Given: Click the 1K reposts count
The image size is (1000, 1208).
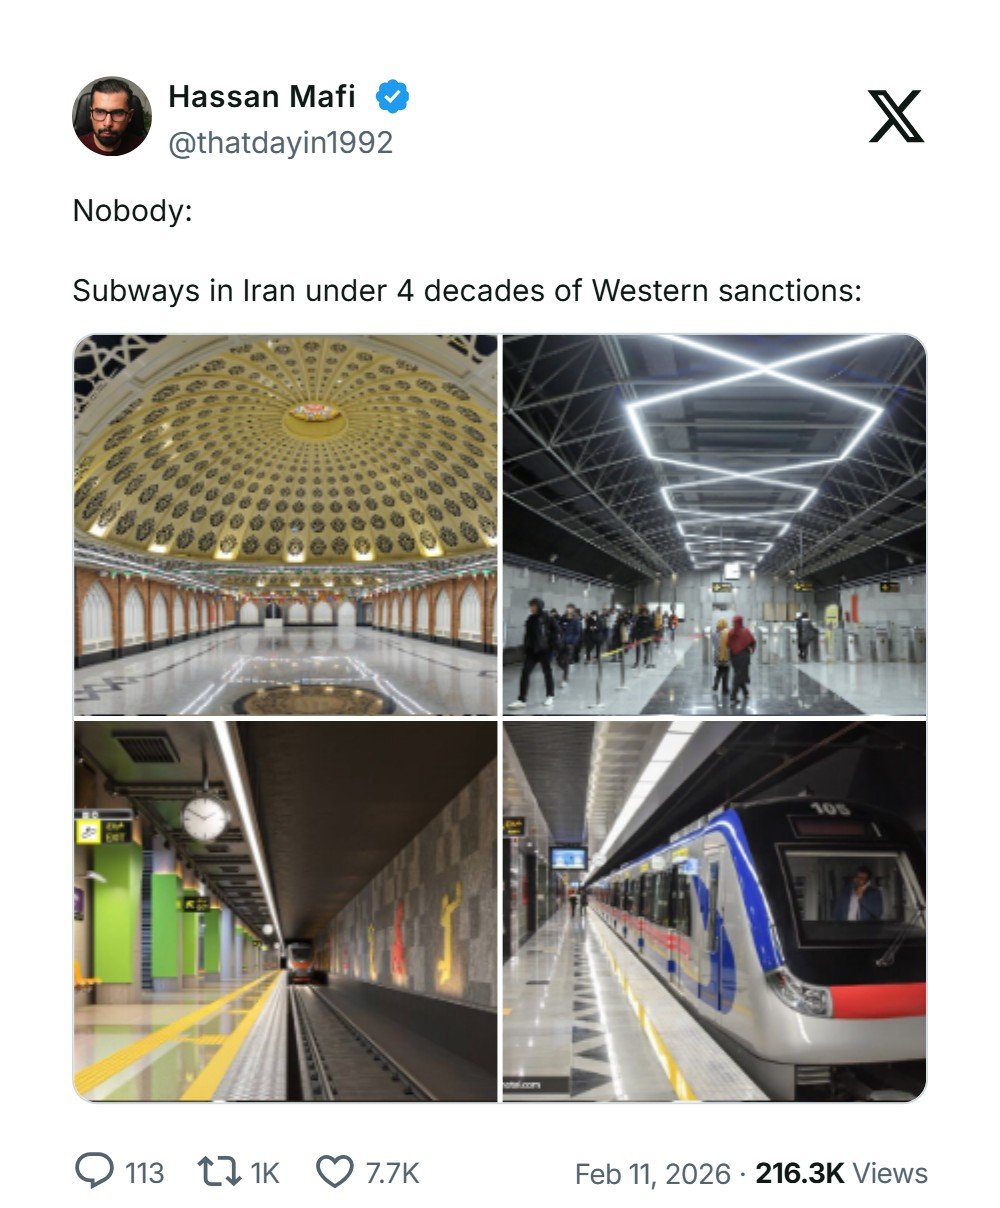Looking at the screenshot, I should [x=263, y=1172].
